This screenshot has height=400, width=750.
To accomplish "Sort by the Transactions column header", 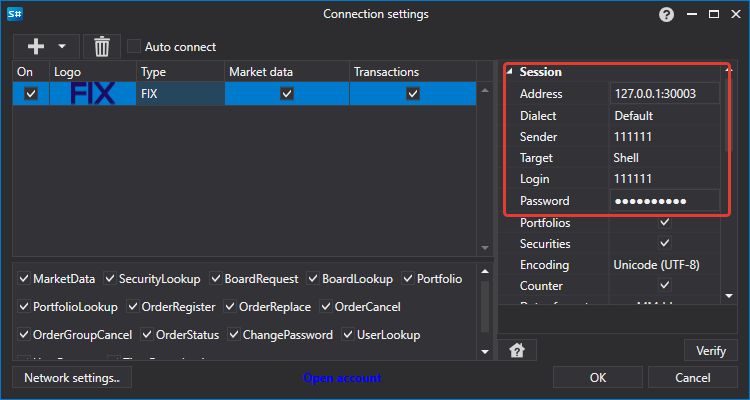I will tap(413, 72).
